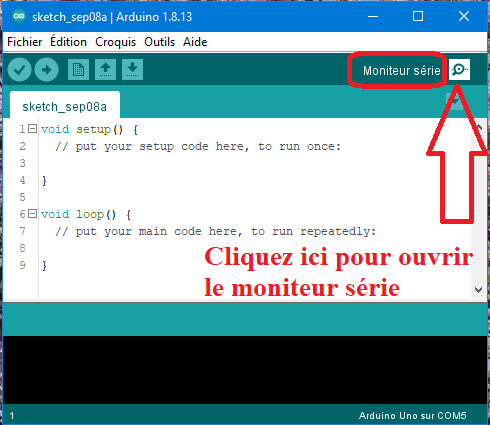
Task: Click the black console output area
Action: (x=245, y=370)
